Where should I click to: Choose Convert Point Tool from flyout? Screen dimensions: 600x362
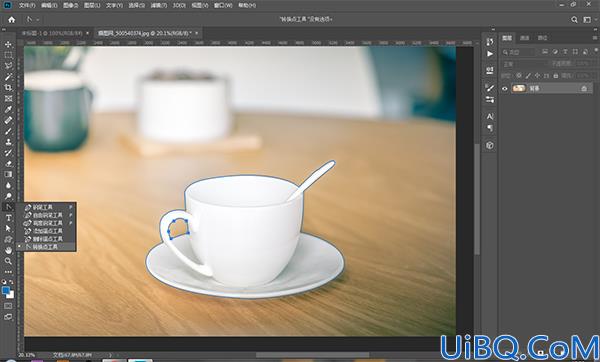(x=47, y=247)
